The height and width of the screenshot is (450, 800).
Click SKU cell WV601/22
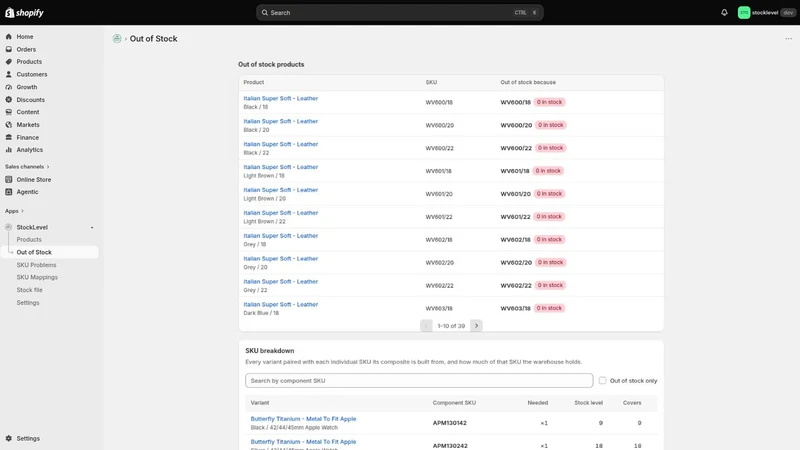(439, 217)
